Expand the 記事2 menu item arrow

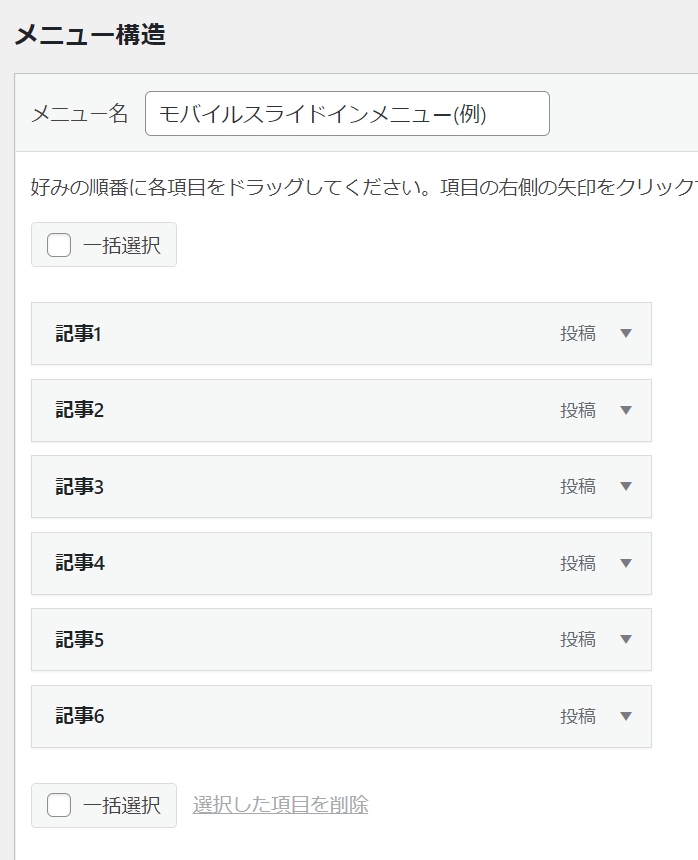(626, 410)
